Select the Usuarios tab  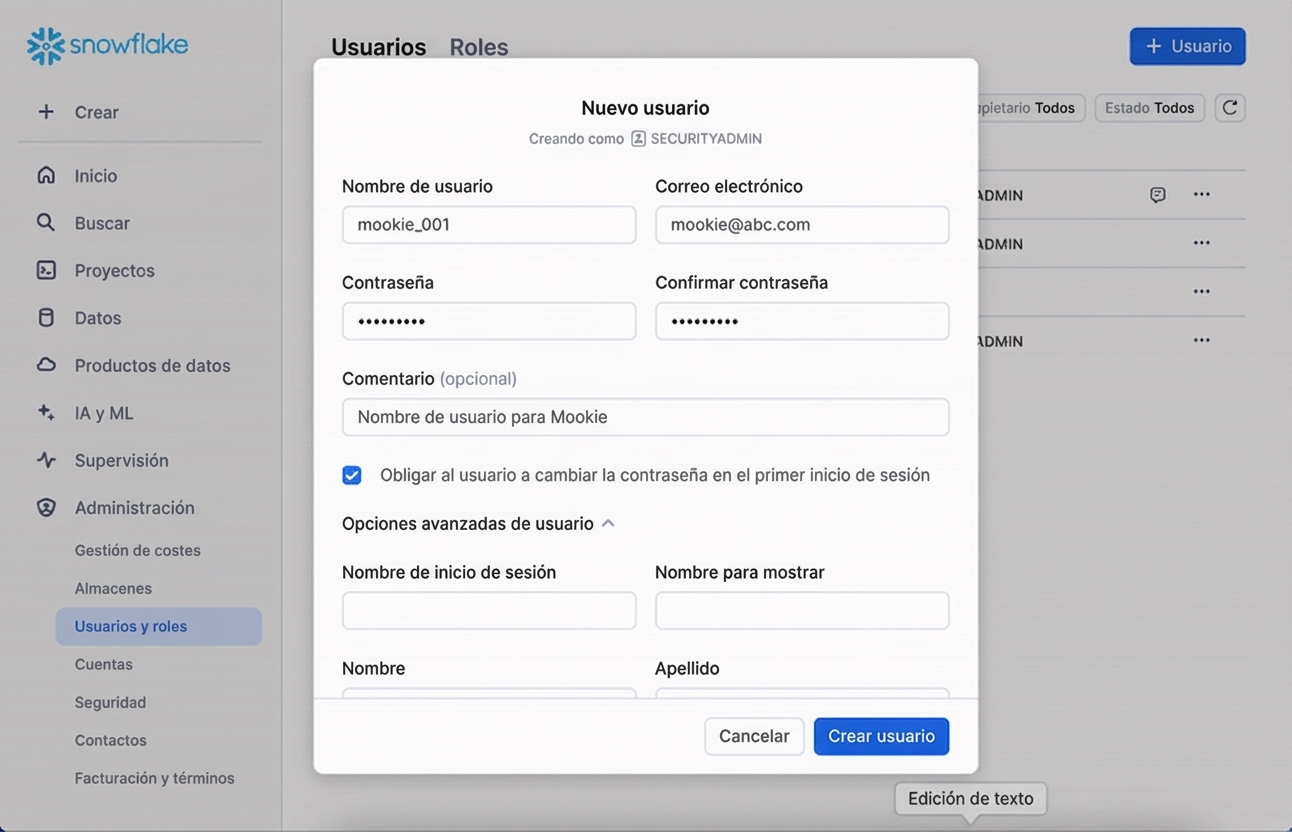pos(379,47)
